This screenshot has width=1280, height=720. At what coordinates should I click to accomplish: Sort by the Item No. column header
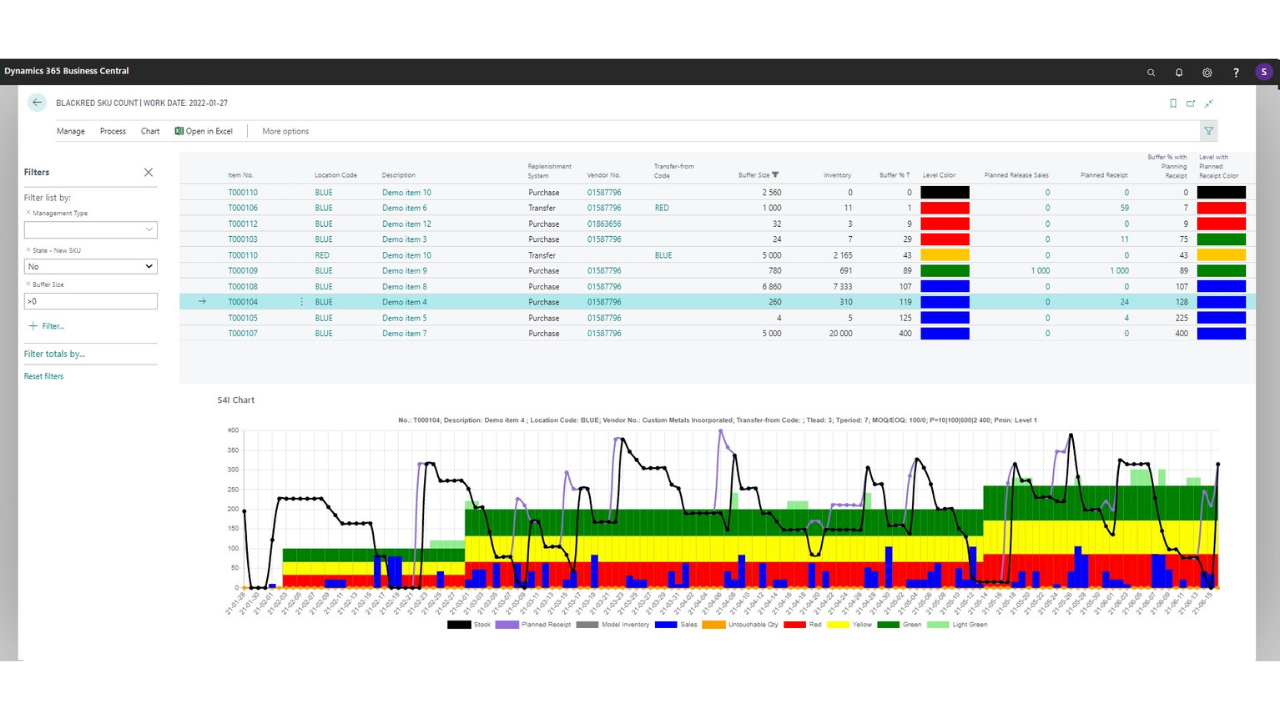pos(241,175)
